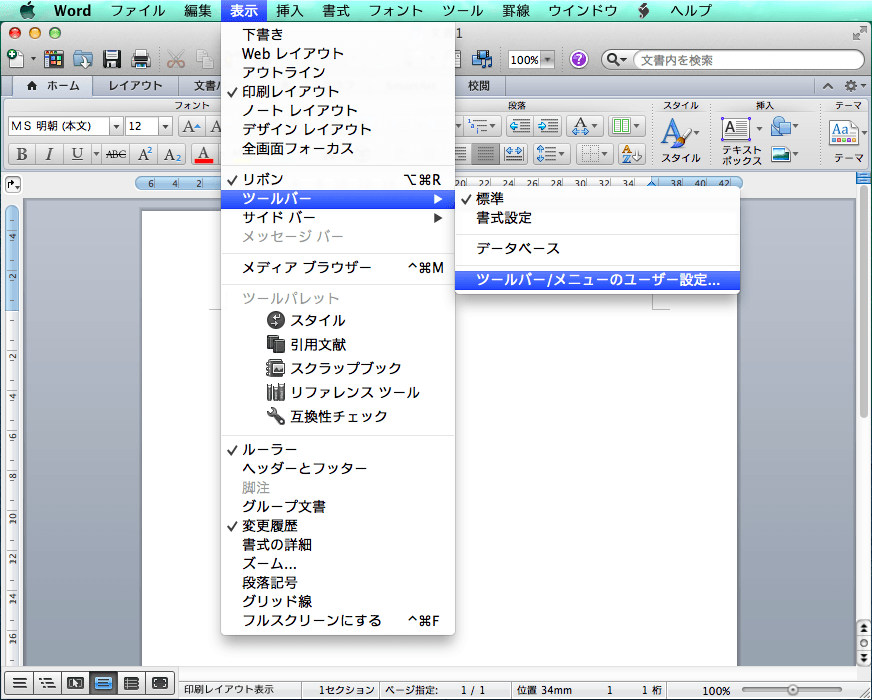Choose ツールバー/メニューのユーザー設定

[x=597, y=280]
